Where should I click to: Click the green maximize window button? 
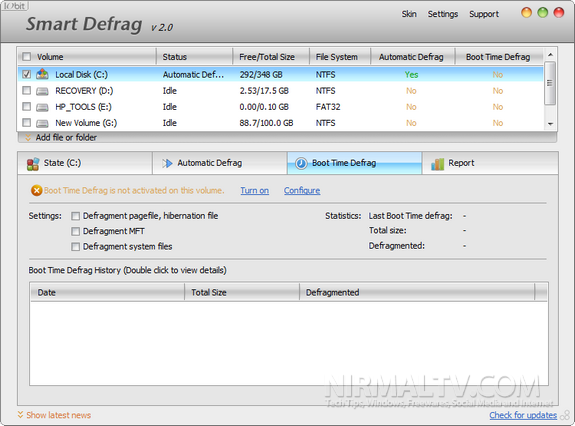[542, 12]
